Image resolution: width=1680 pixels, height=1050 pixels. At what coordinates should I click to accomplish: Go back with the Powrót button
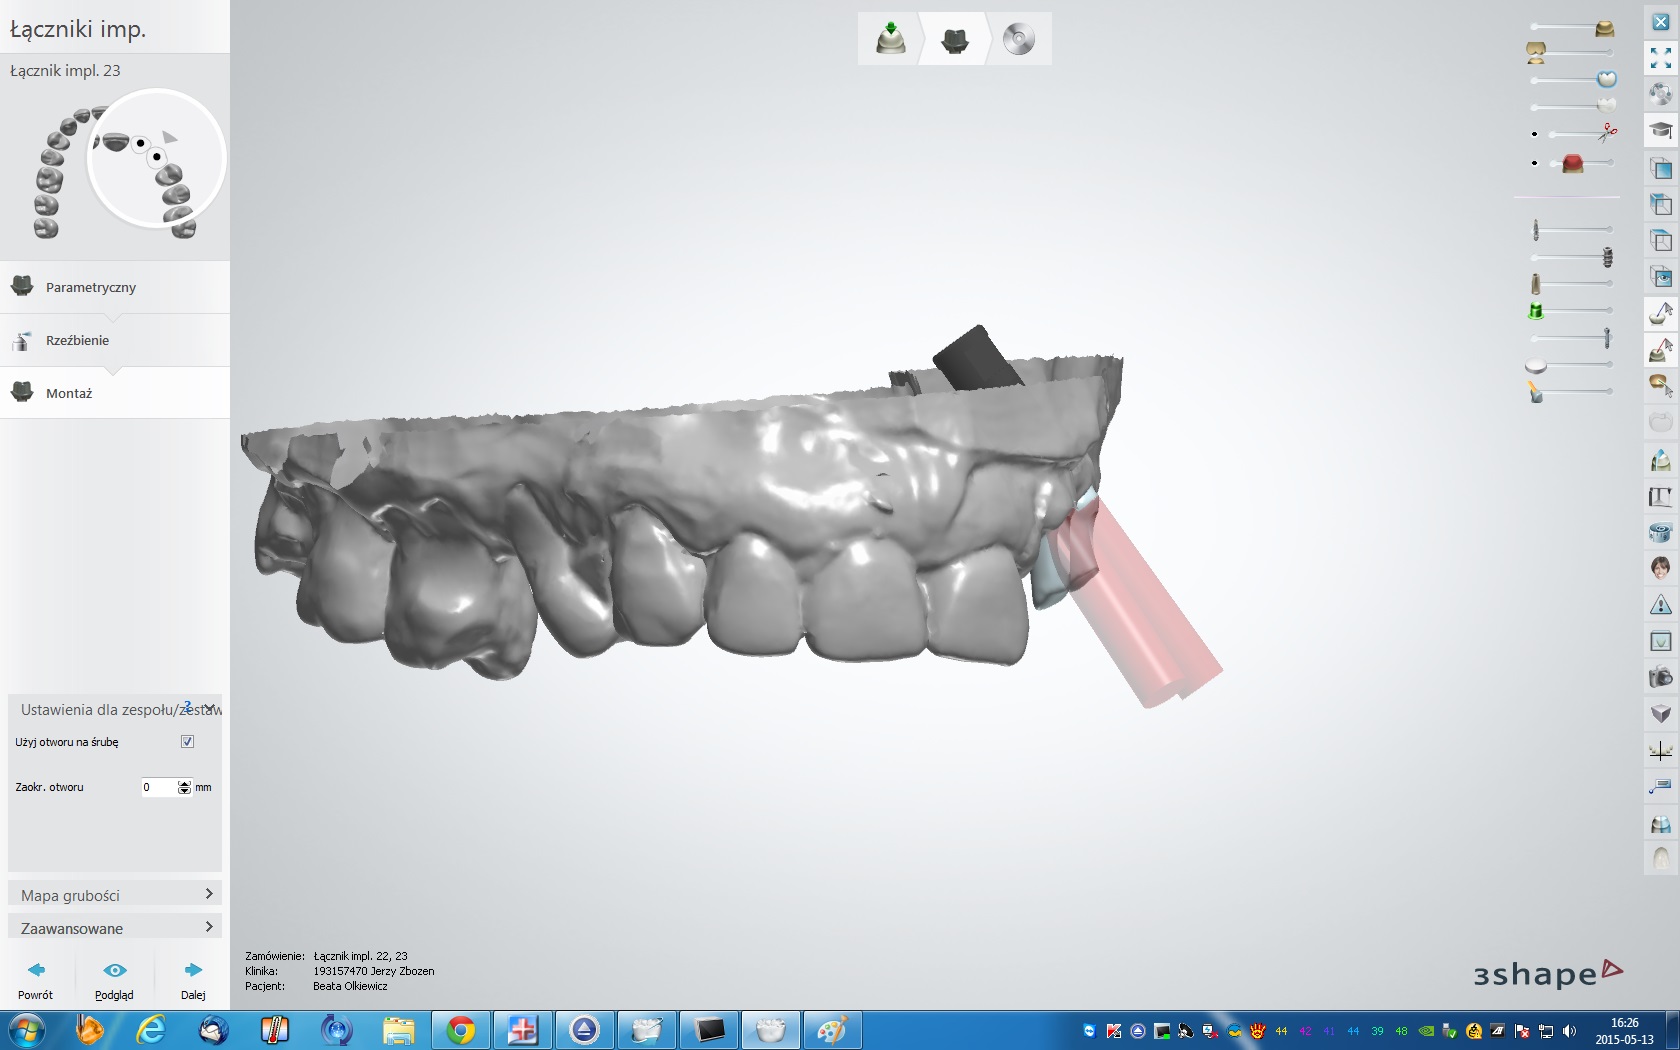click(x=35, y=978)
